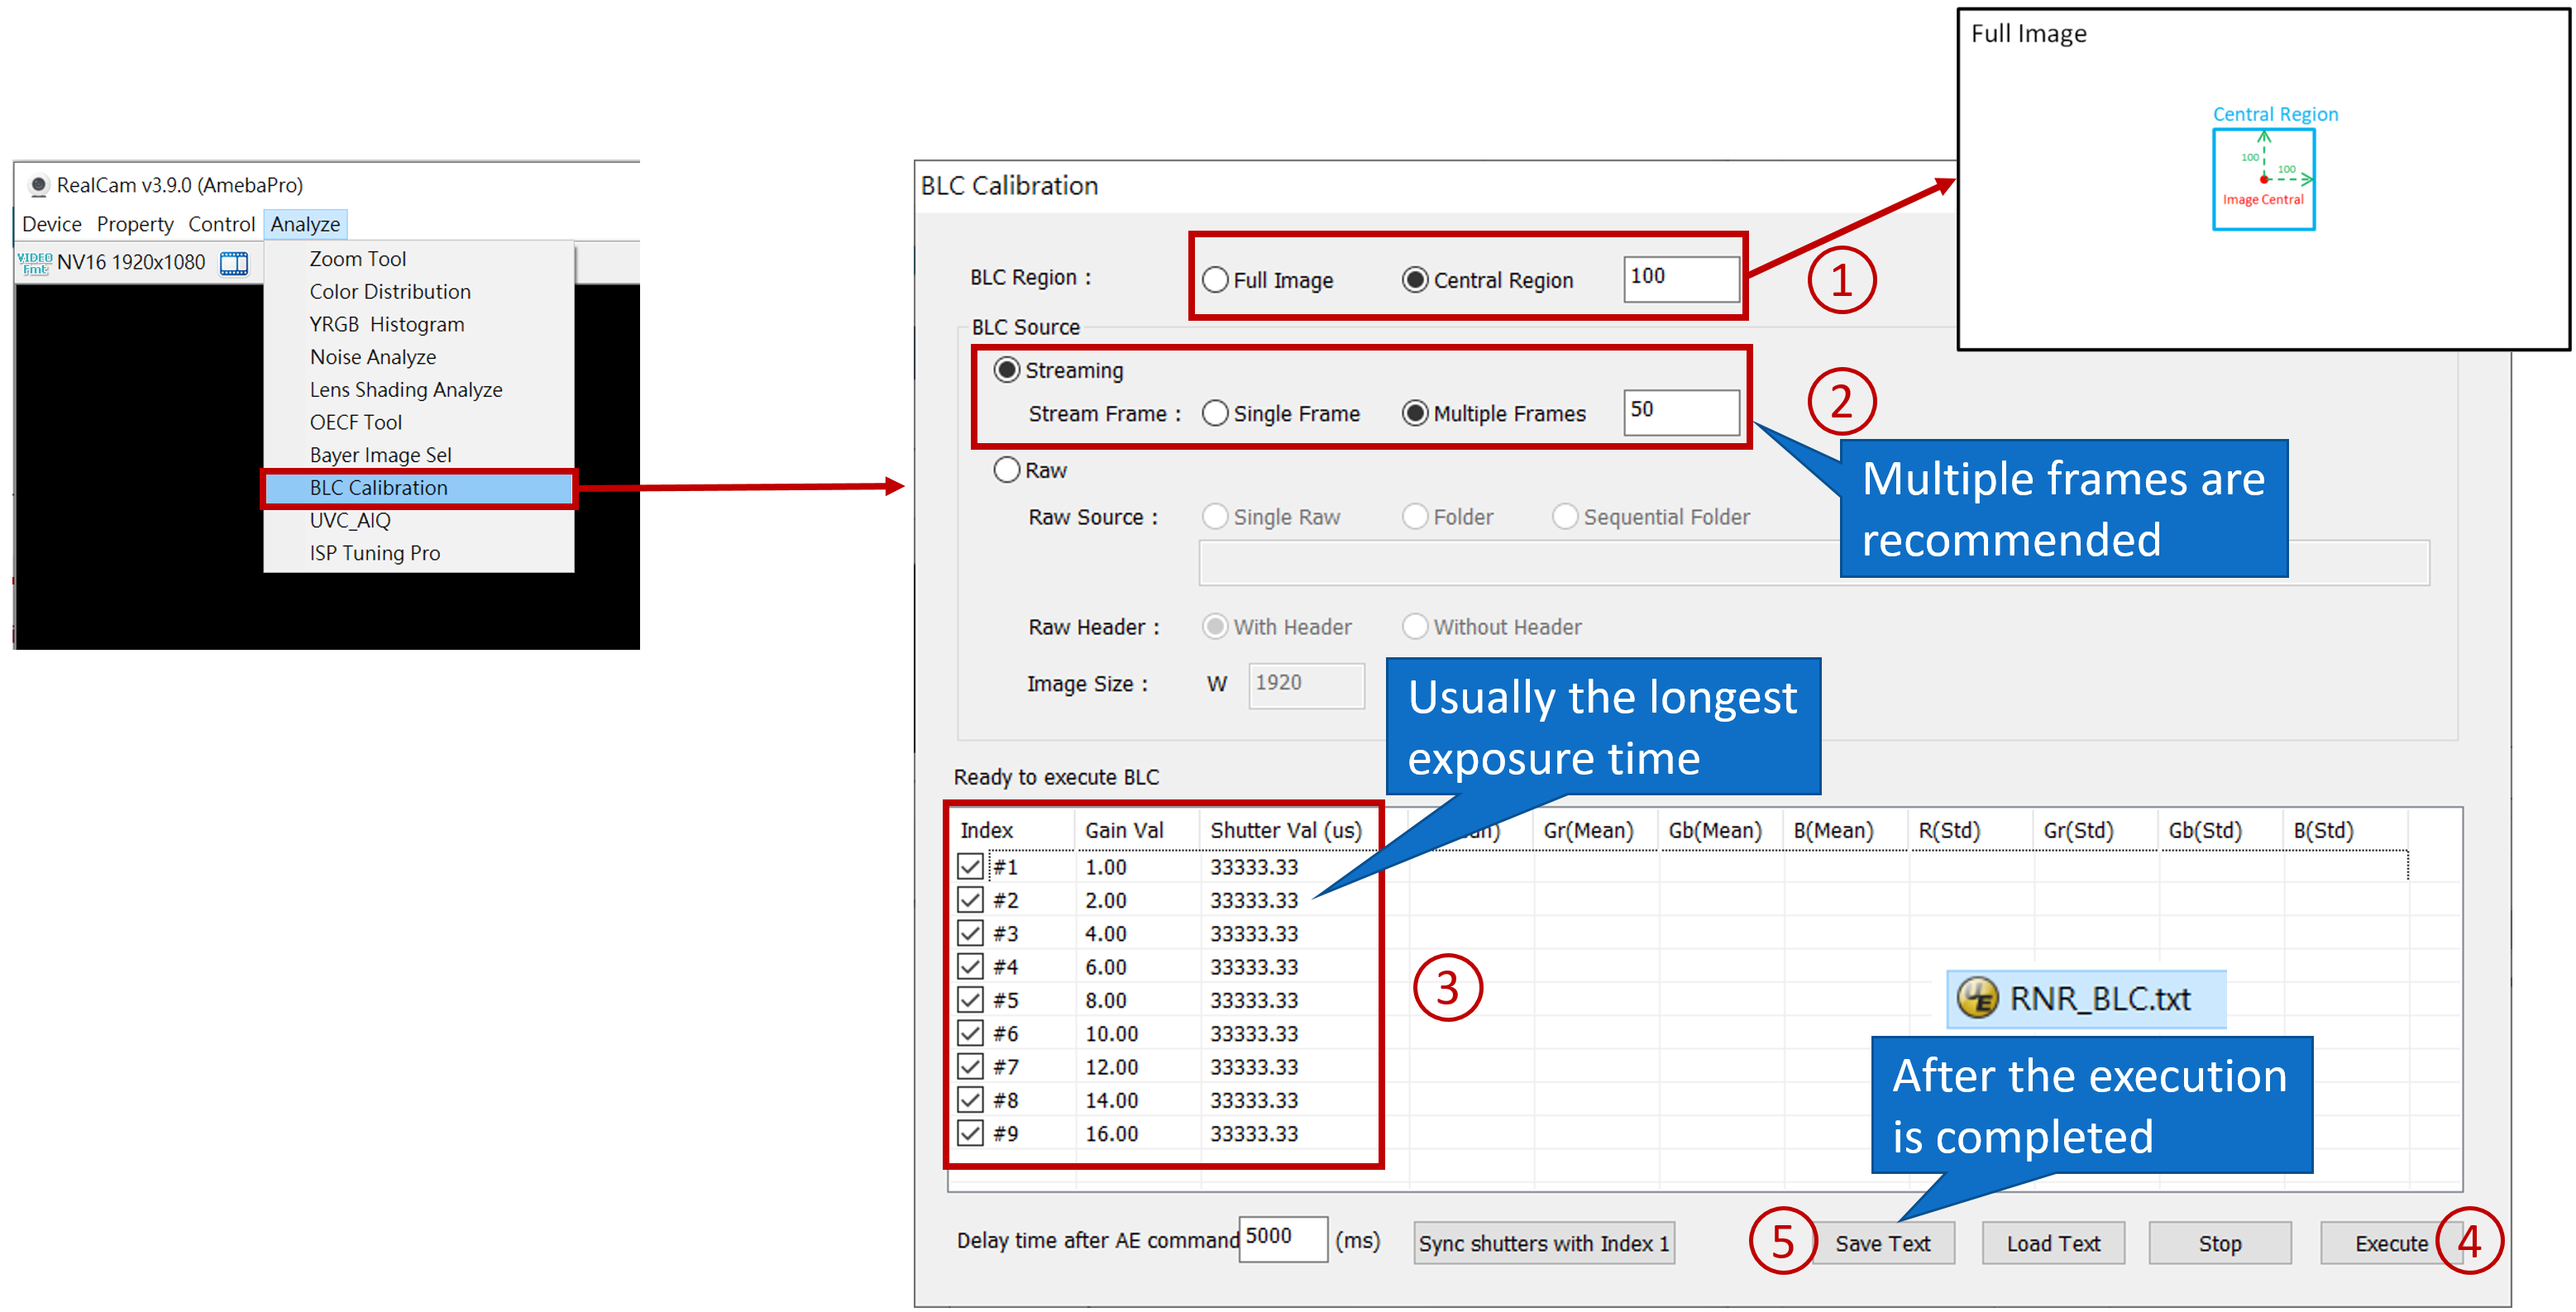Open the Property menu
The image size is (2576, 1312).
click(135, 224)
